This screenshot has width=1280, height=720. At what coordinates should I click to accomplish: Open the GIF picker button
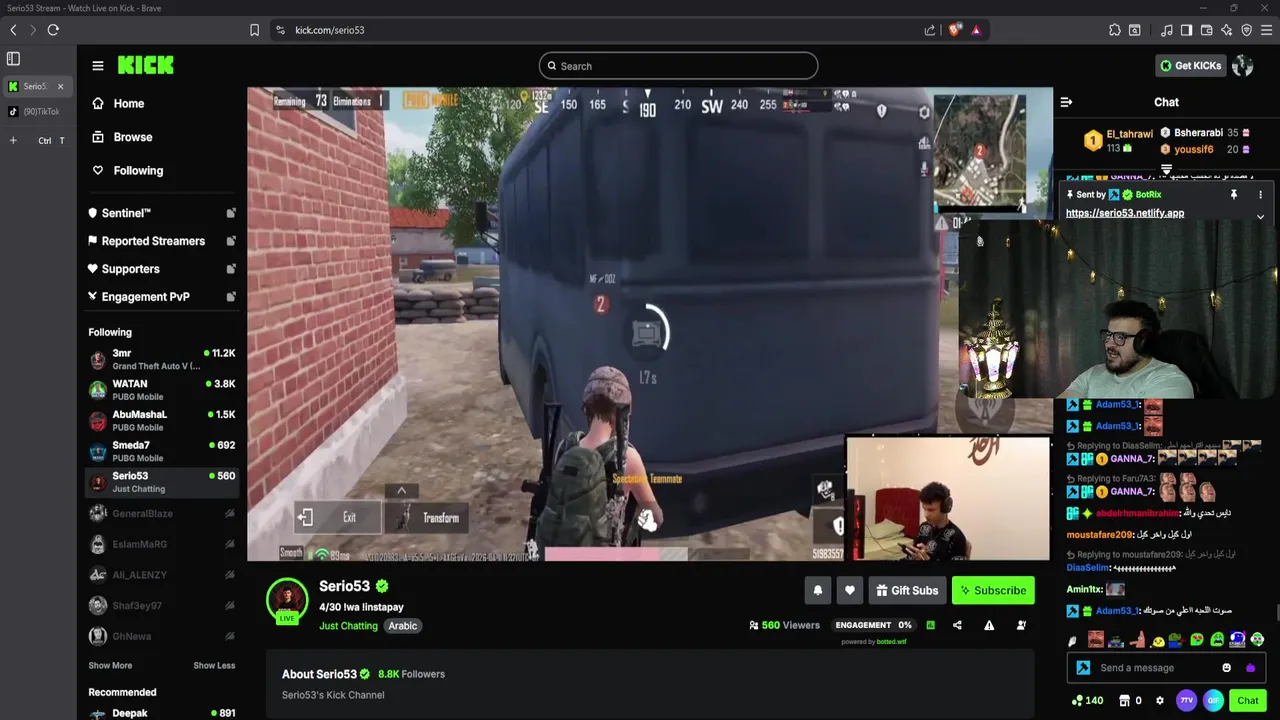point(1213,701)
